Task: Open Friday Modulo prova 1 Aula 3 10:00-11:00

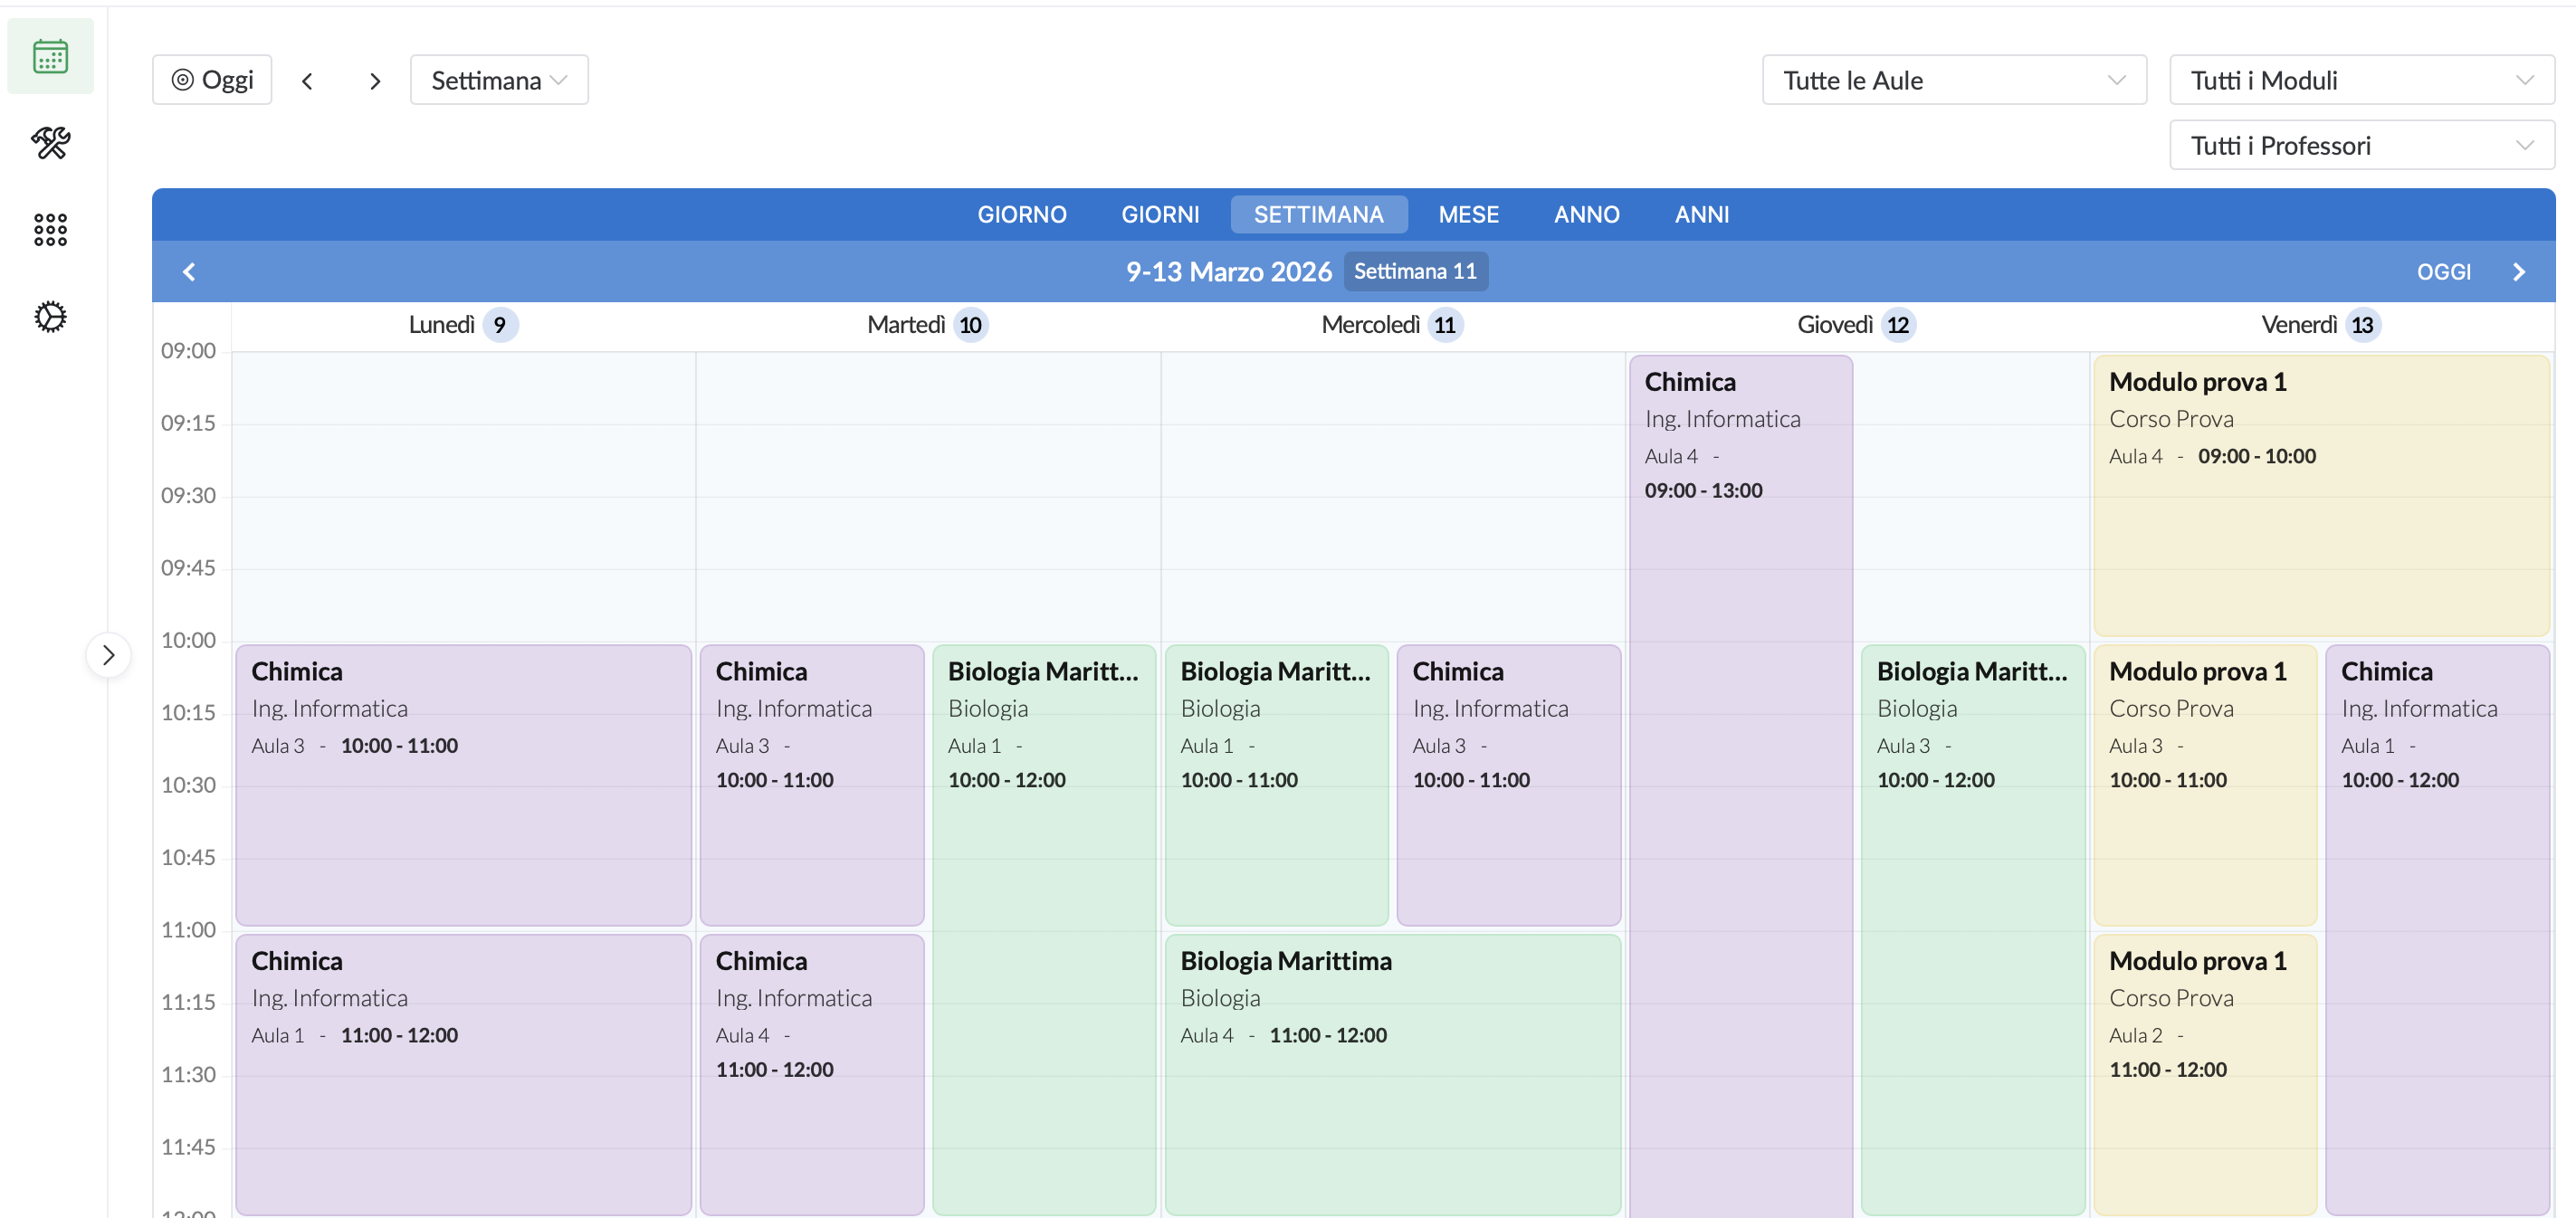Action: click(x=2205, y=785)
